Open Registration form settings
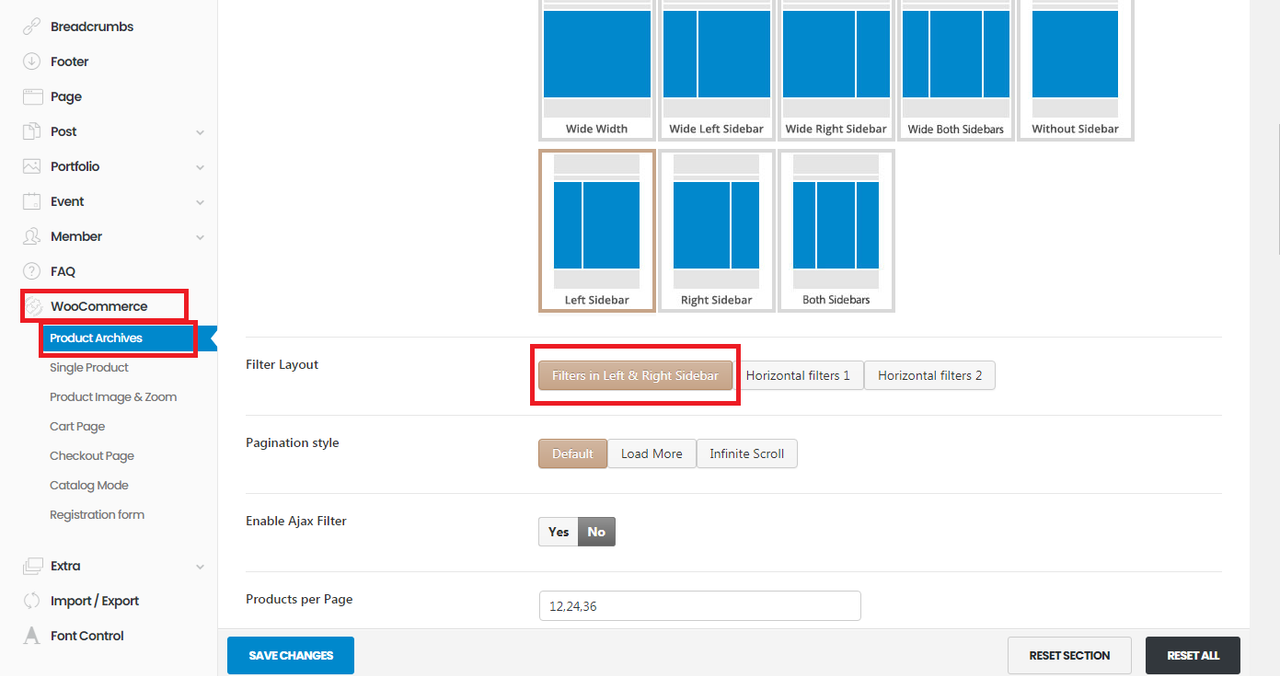This screenshot has width=1280, height=676. [x=97, y=515]
